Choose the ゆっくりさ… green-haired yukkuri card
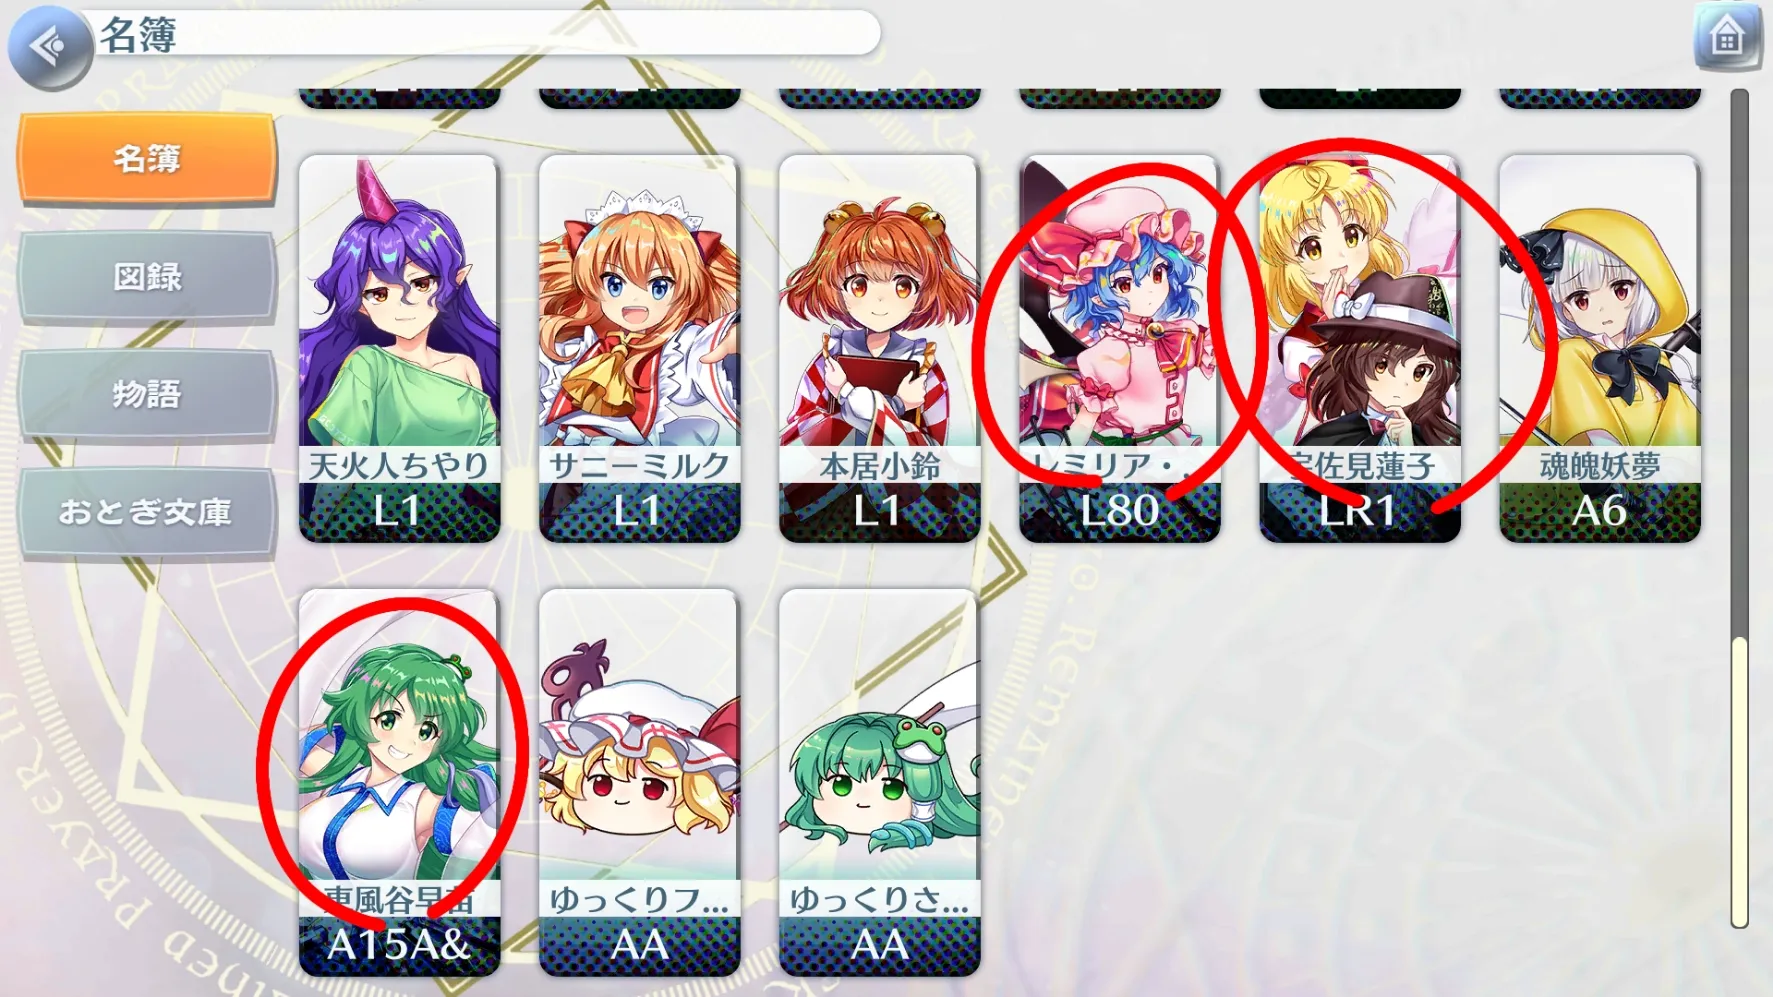Screen dimensions: 1773x997 [x=879, y=782]
